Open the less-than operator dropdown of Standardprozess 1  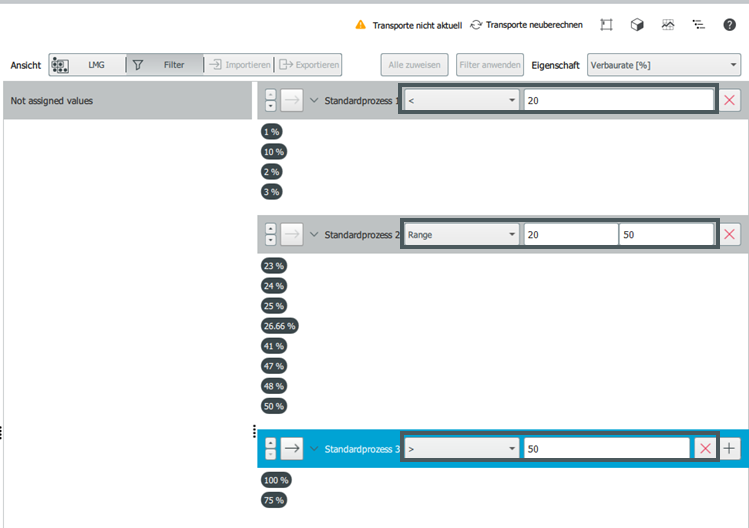(x=461, y=100)
